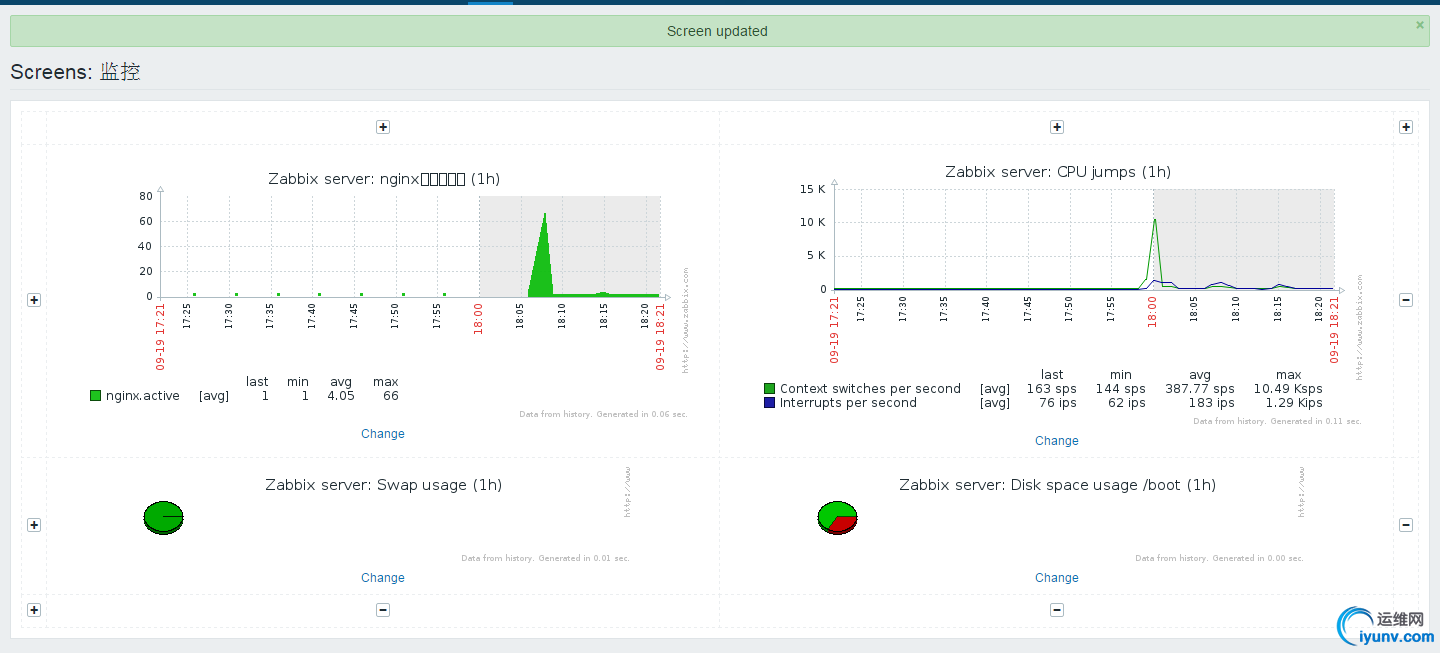Viewport: 1440px width, 653px height.
Task: Click the plus icon above the nginx graph
Action: 383,127
